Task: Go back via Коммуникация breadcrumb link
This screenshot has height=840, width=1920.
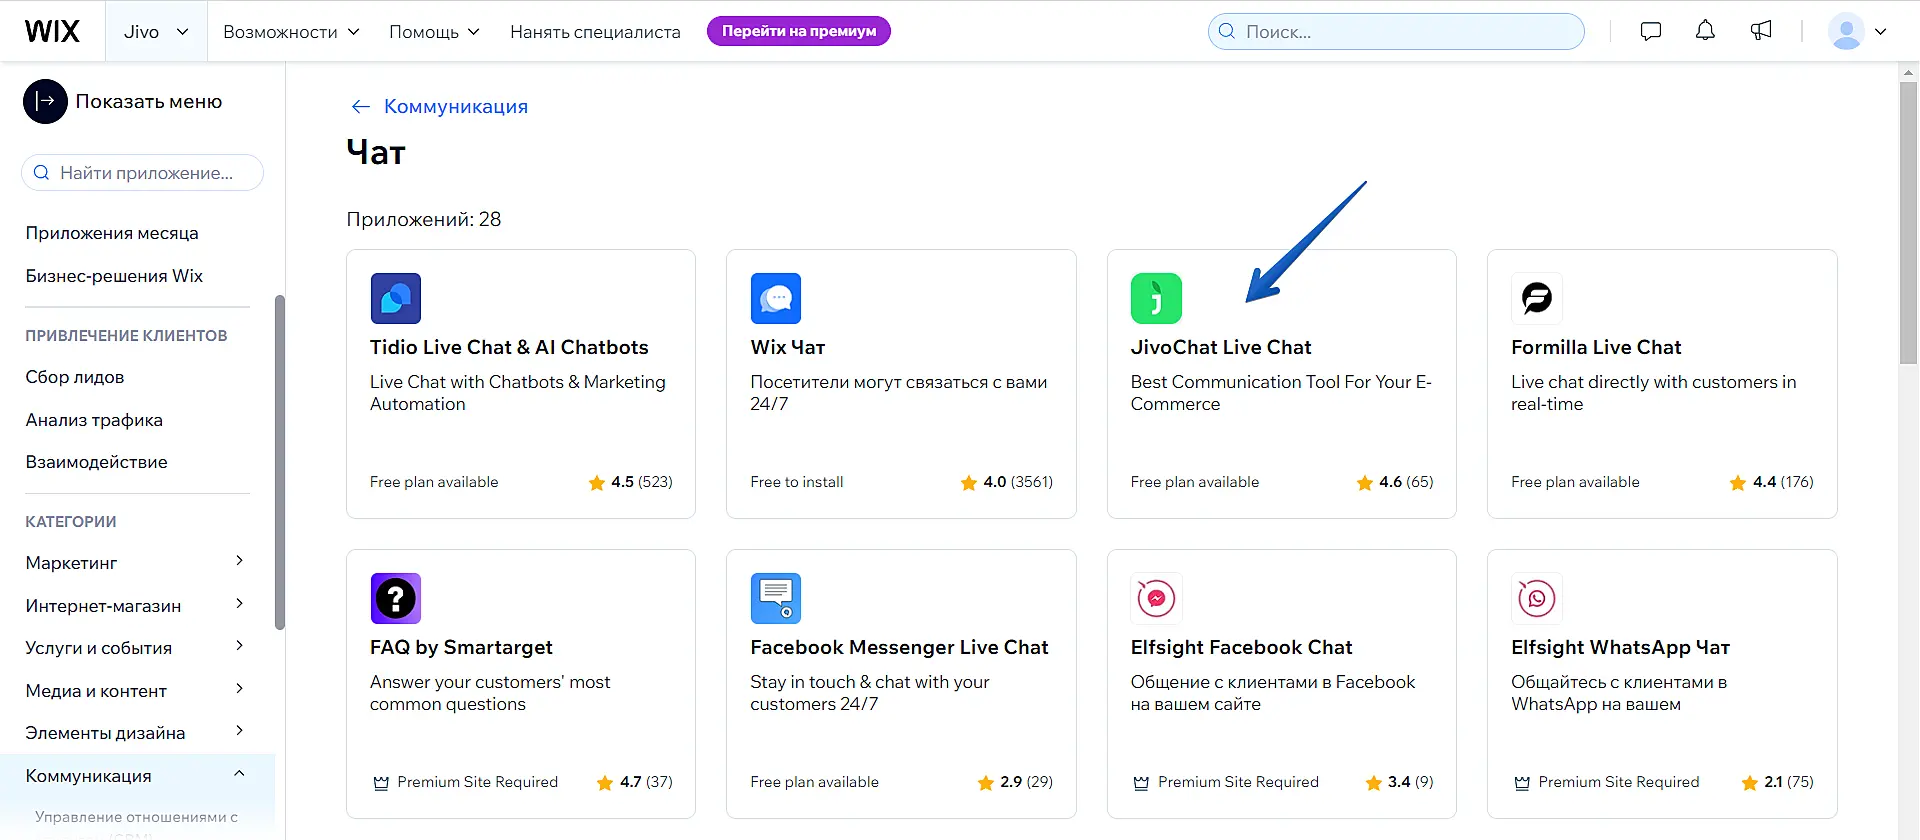Action: pyautogui.click(x=455, y=106)
